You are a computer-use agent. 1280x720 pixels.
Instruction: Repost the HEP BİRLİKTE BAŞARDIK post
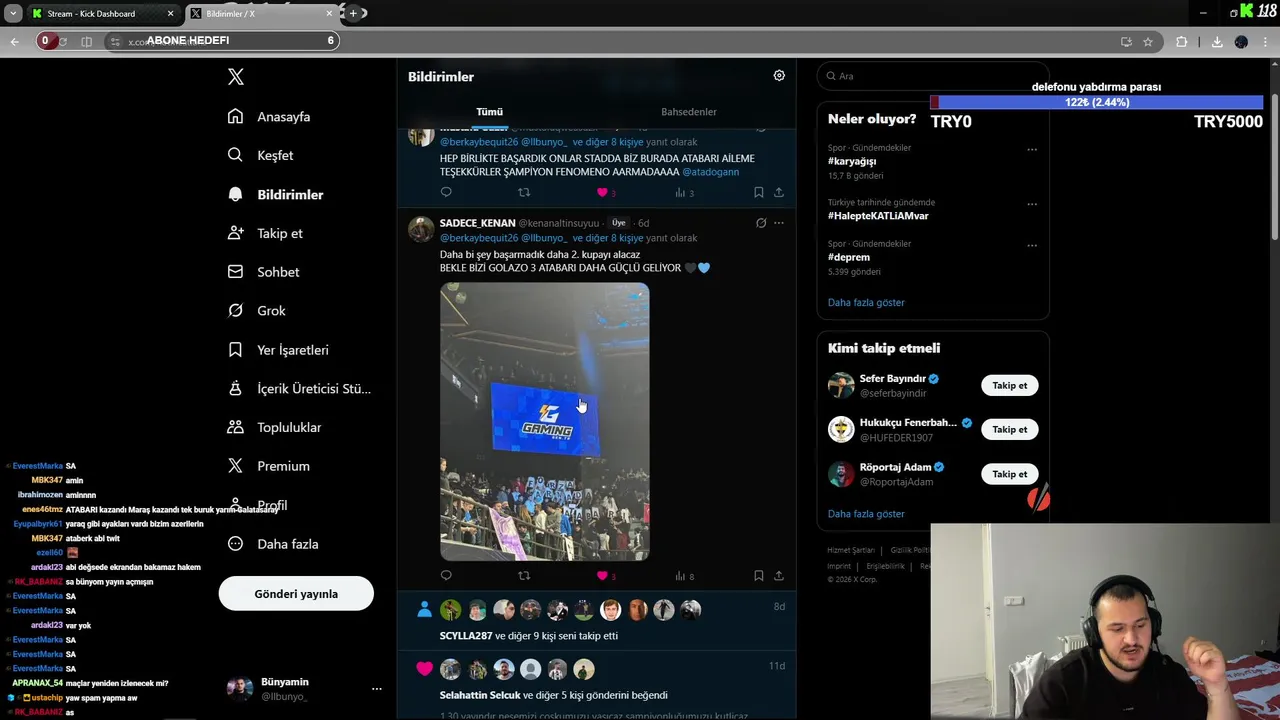524,192
